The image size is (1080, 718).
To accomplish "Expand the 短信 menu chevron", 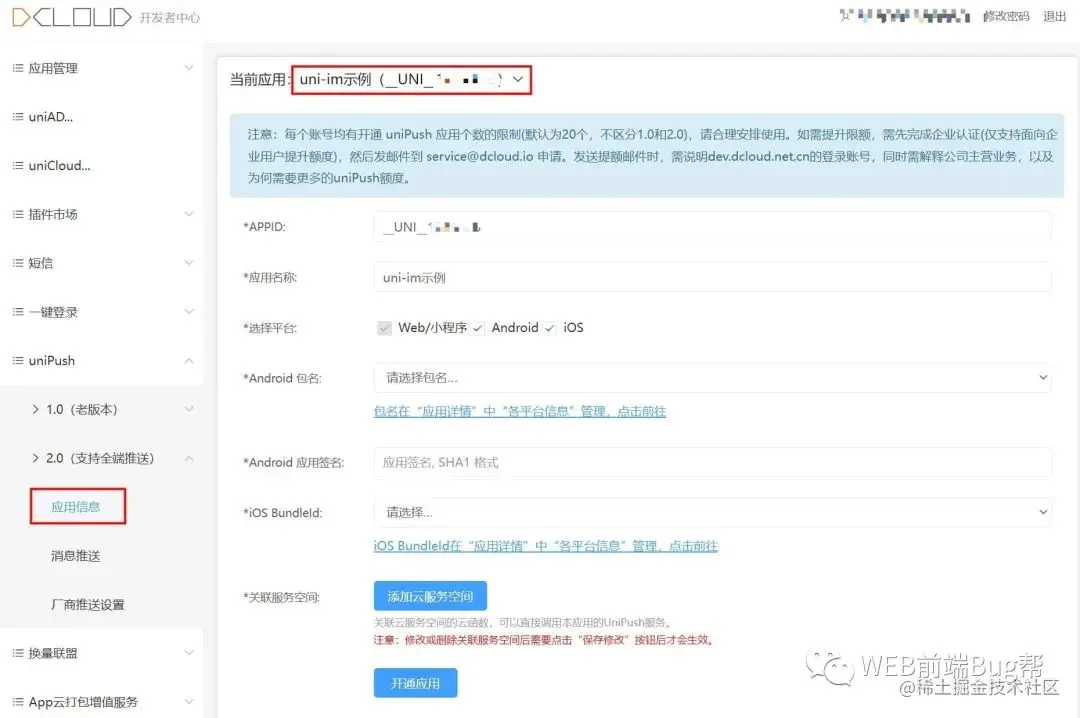I will [x=189, y=263].
